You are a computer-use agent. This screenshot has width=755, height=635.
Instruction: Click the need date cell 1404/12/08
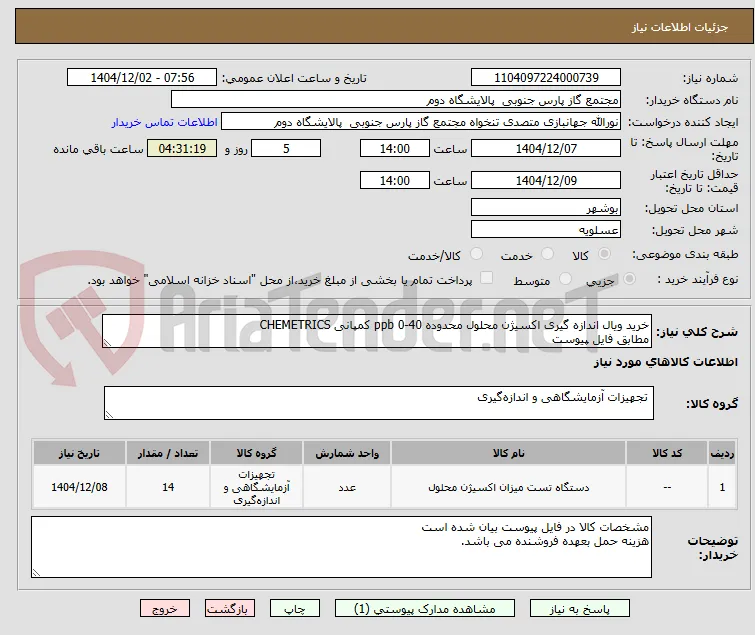click(79, 487)
